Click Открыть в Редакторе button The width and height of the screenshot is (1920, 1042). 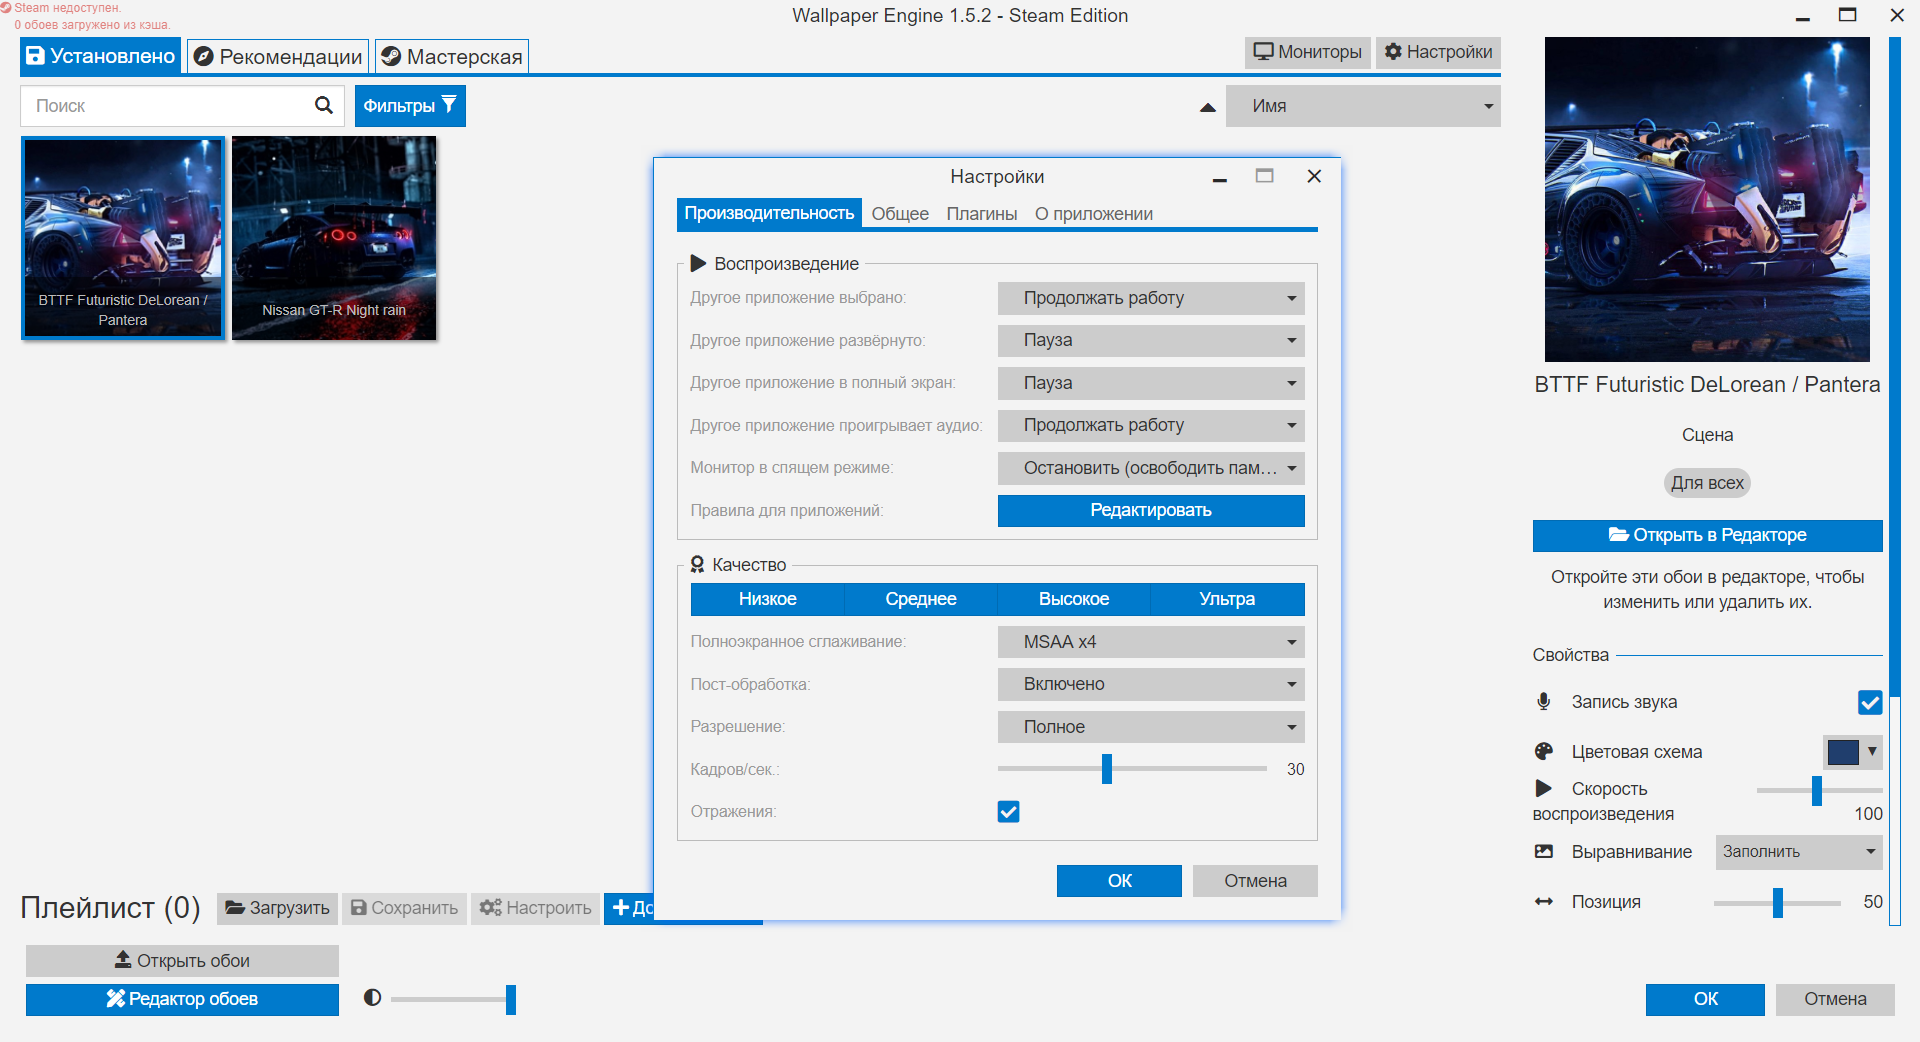click(x=1707, y=535)
